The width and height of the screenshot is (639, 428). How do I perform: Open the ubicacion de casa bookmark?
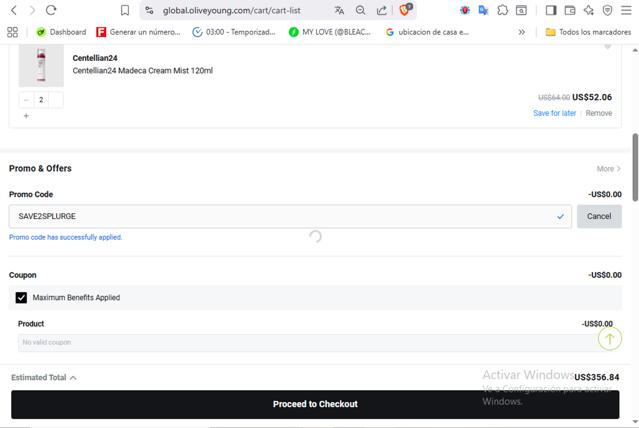coord(427,32)
